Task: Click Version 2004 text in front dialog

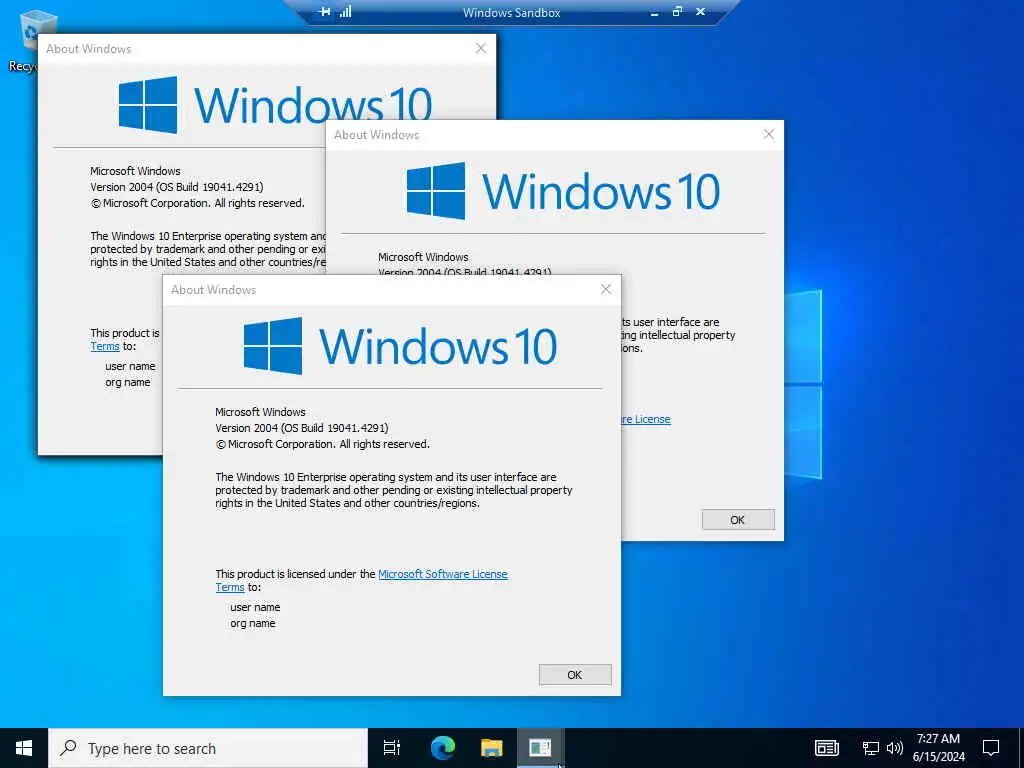Action: click(x=302, y=428)
